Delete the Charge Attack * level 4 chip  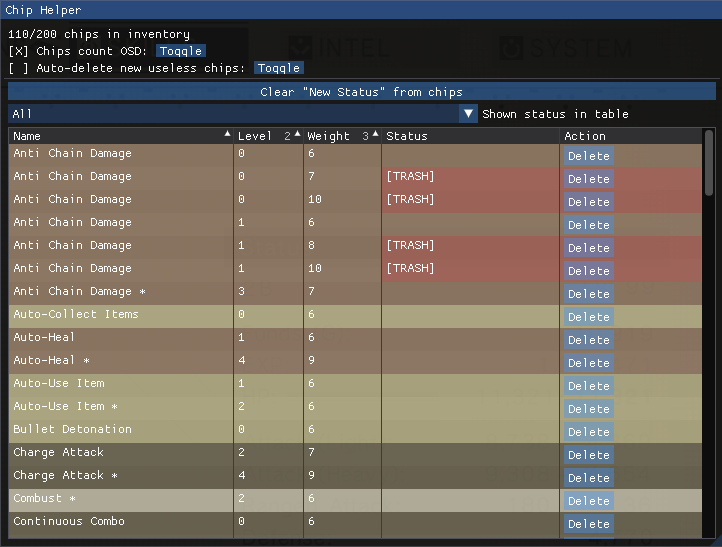[588, 478]
